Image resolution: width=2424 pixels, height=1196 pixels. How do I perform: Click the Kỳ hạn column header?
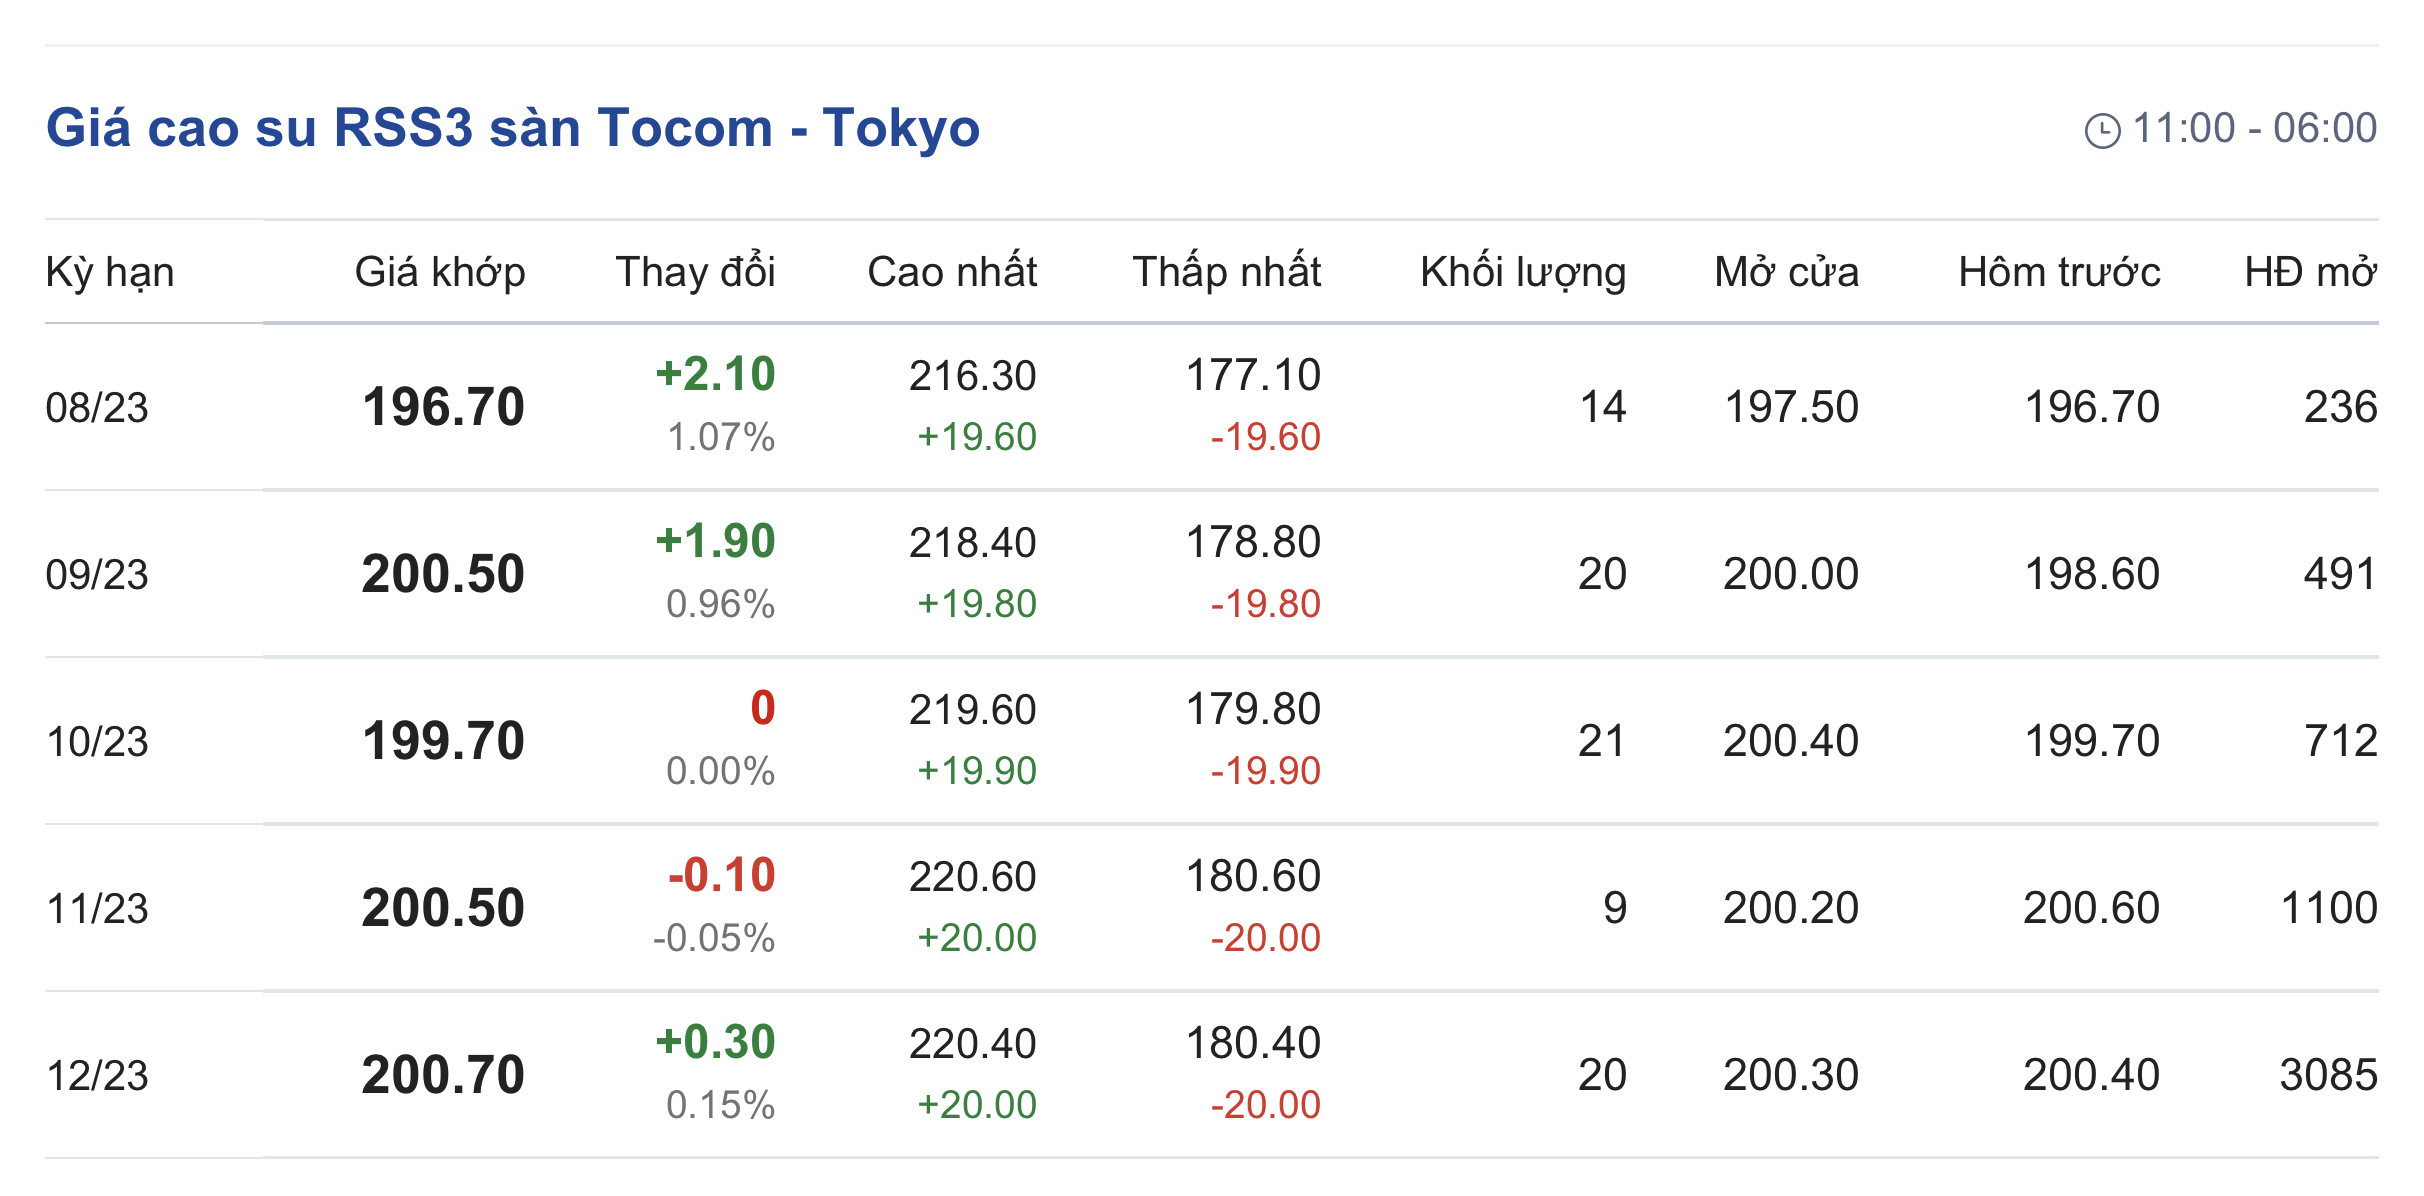coord(110,272)
